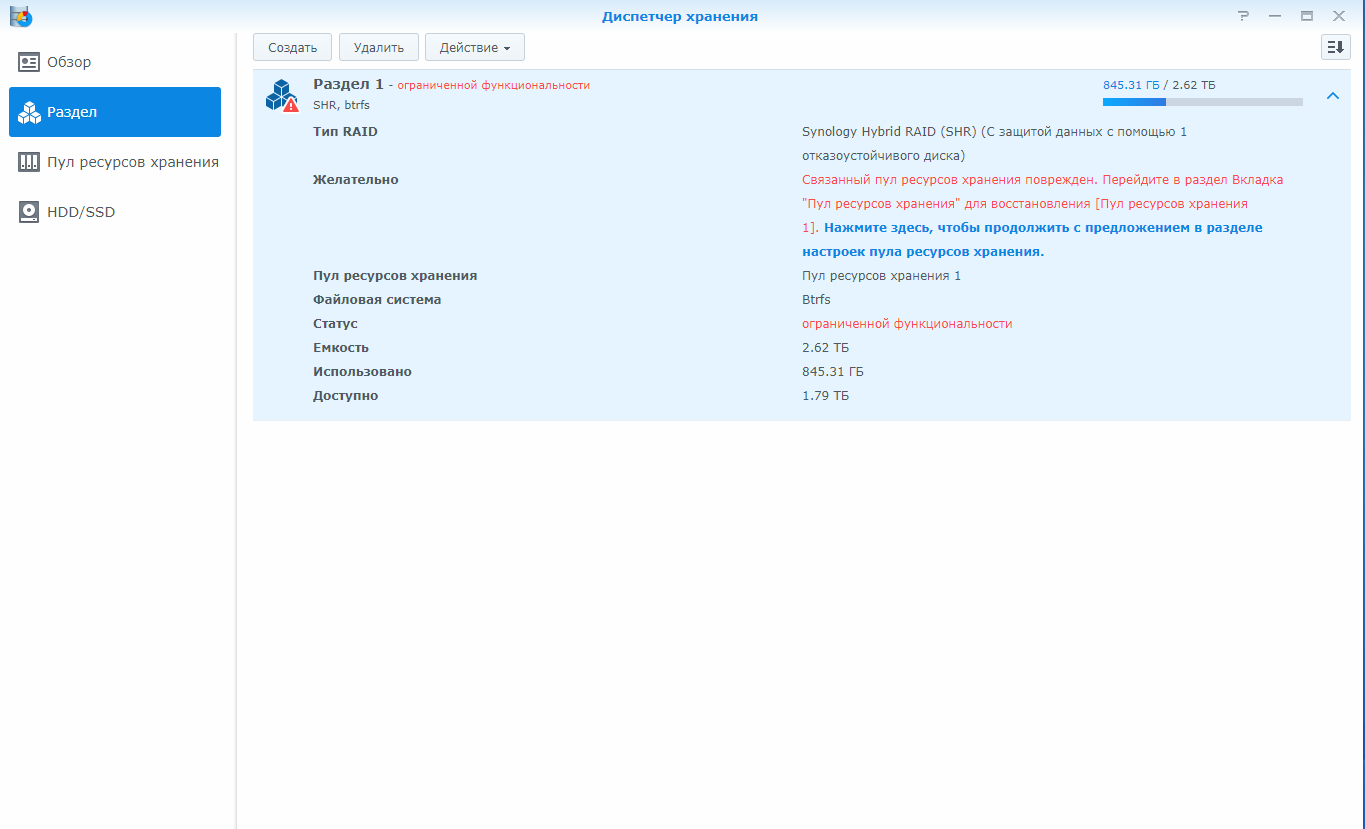1365x829 pixels.
Task: Click the 'Емкость' label
Action: click(341, 348)
